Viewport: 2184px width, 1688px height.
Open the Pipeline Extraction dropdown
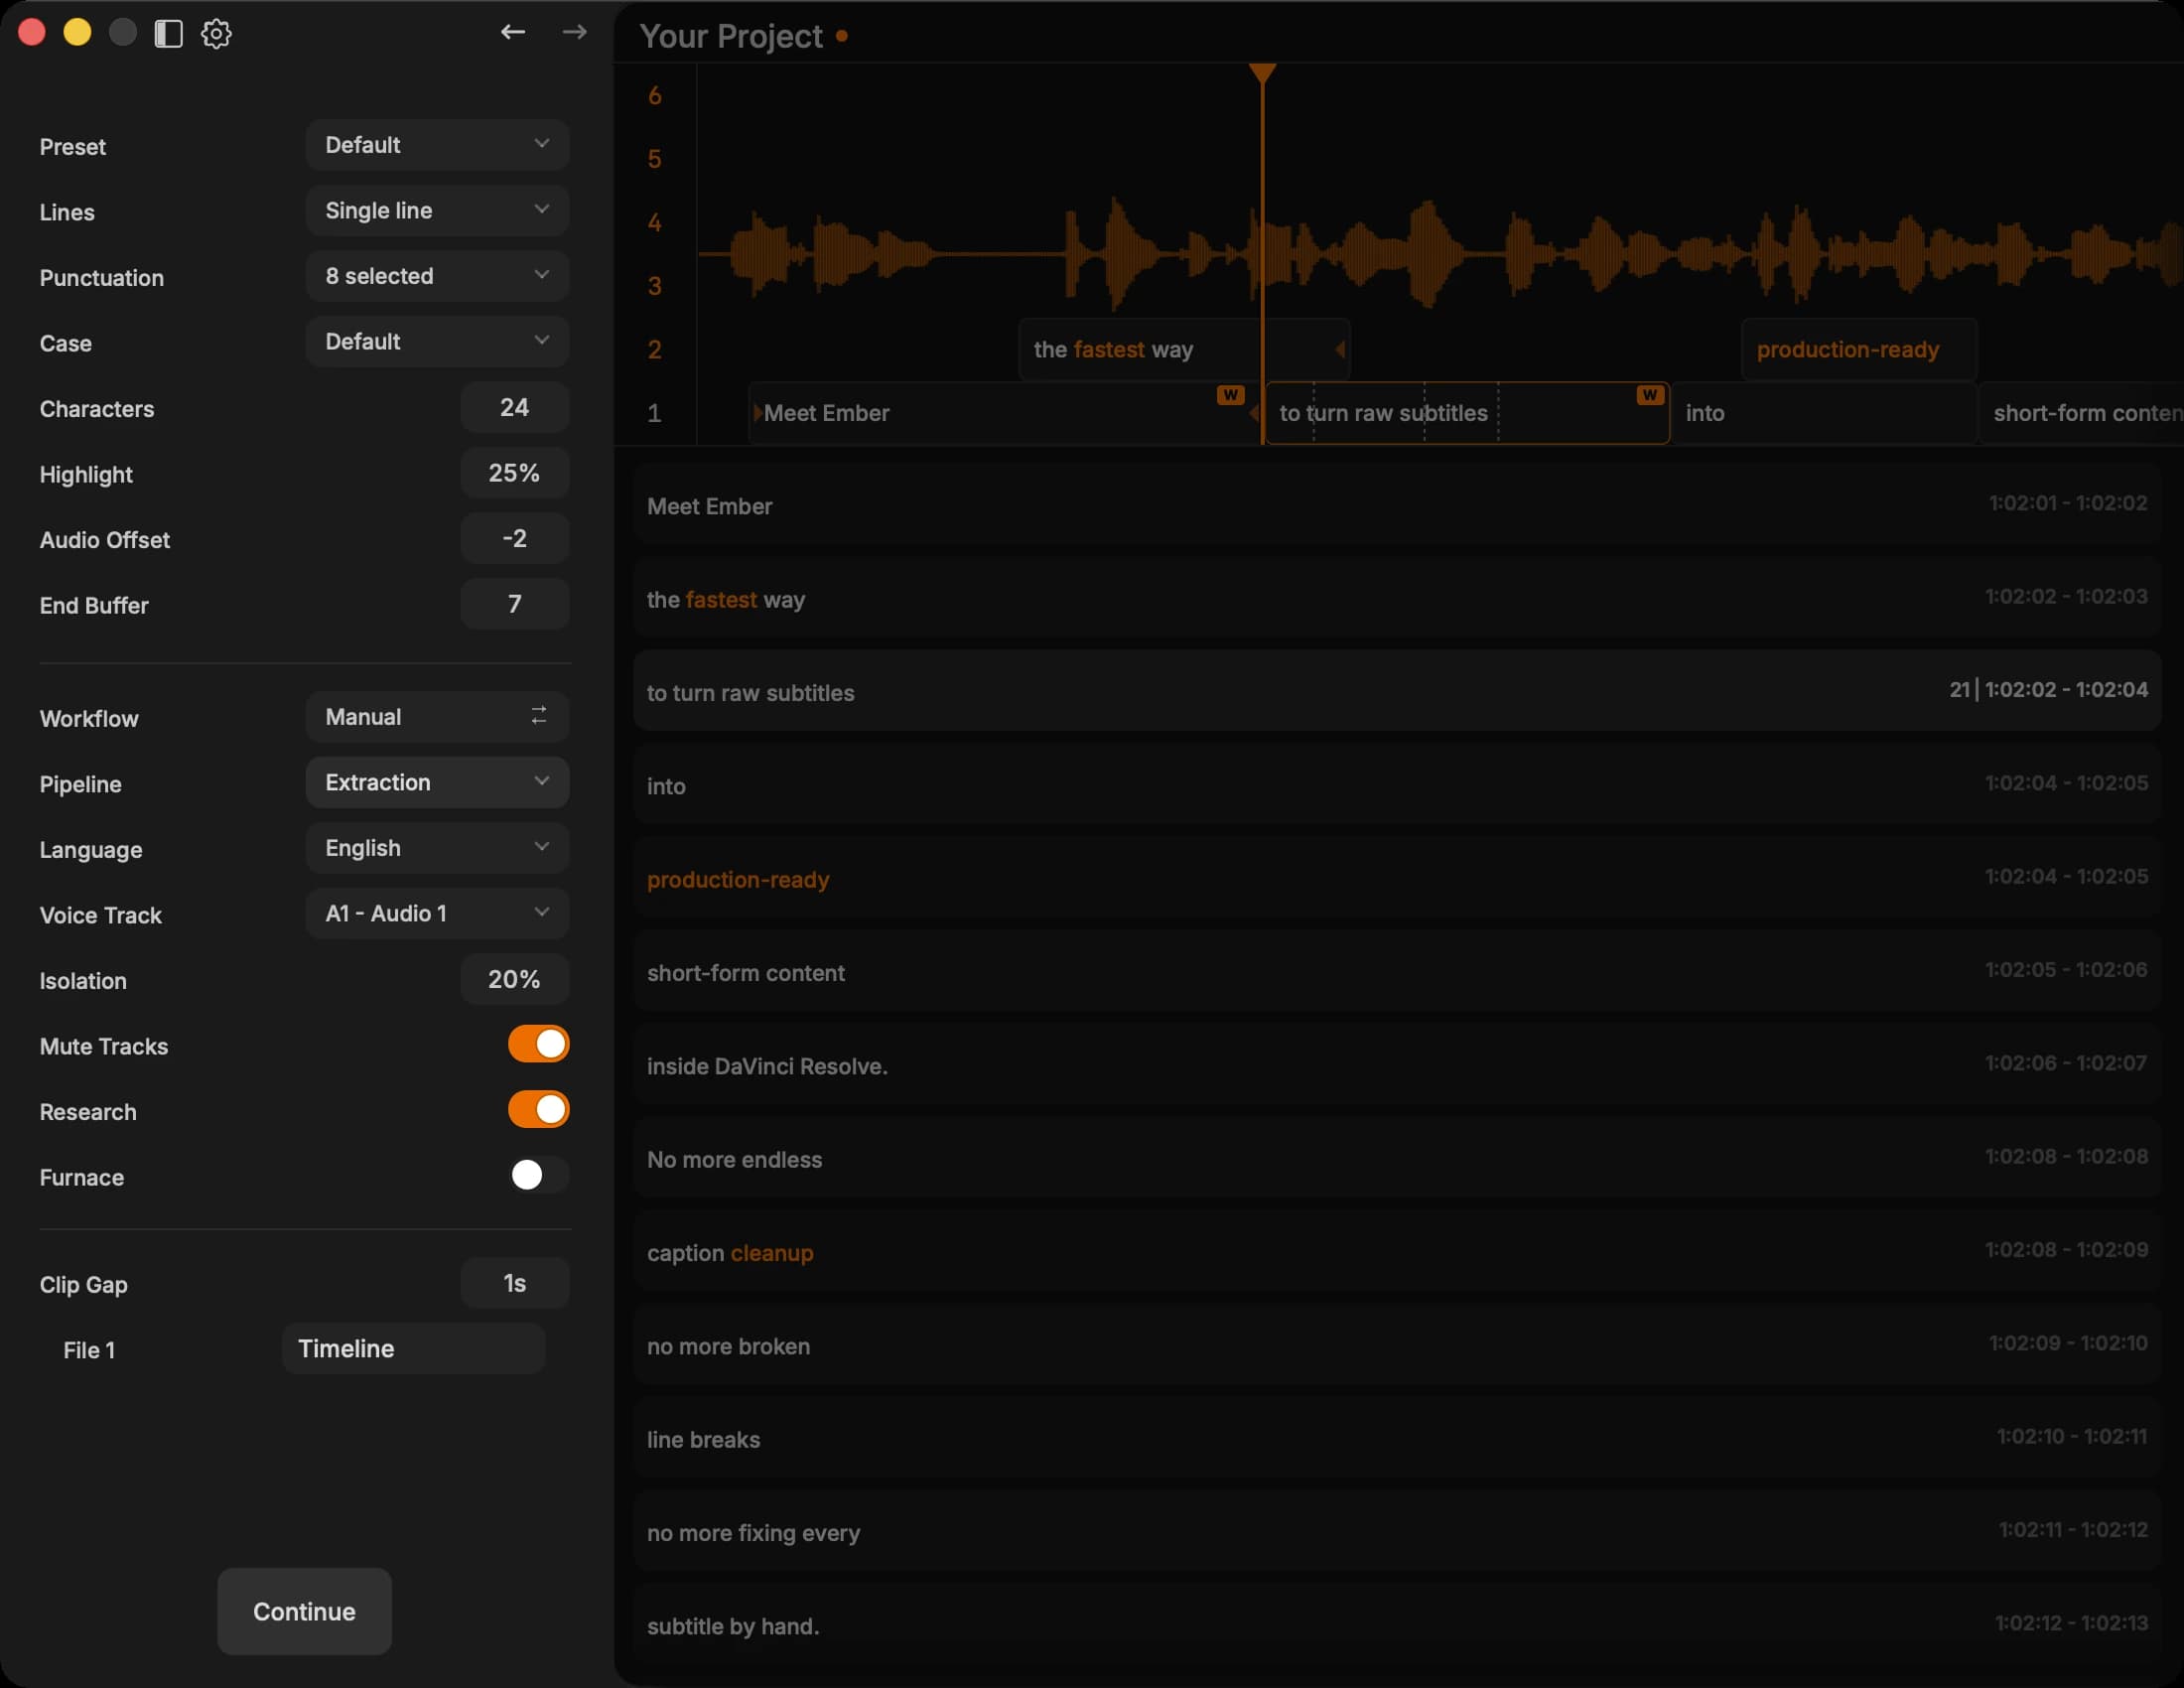437,782
